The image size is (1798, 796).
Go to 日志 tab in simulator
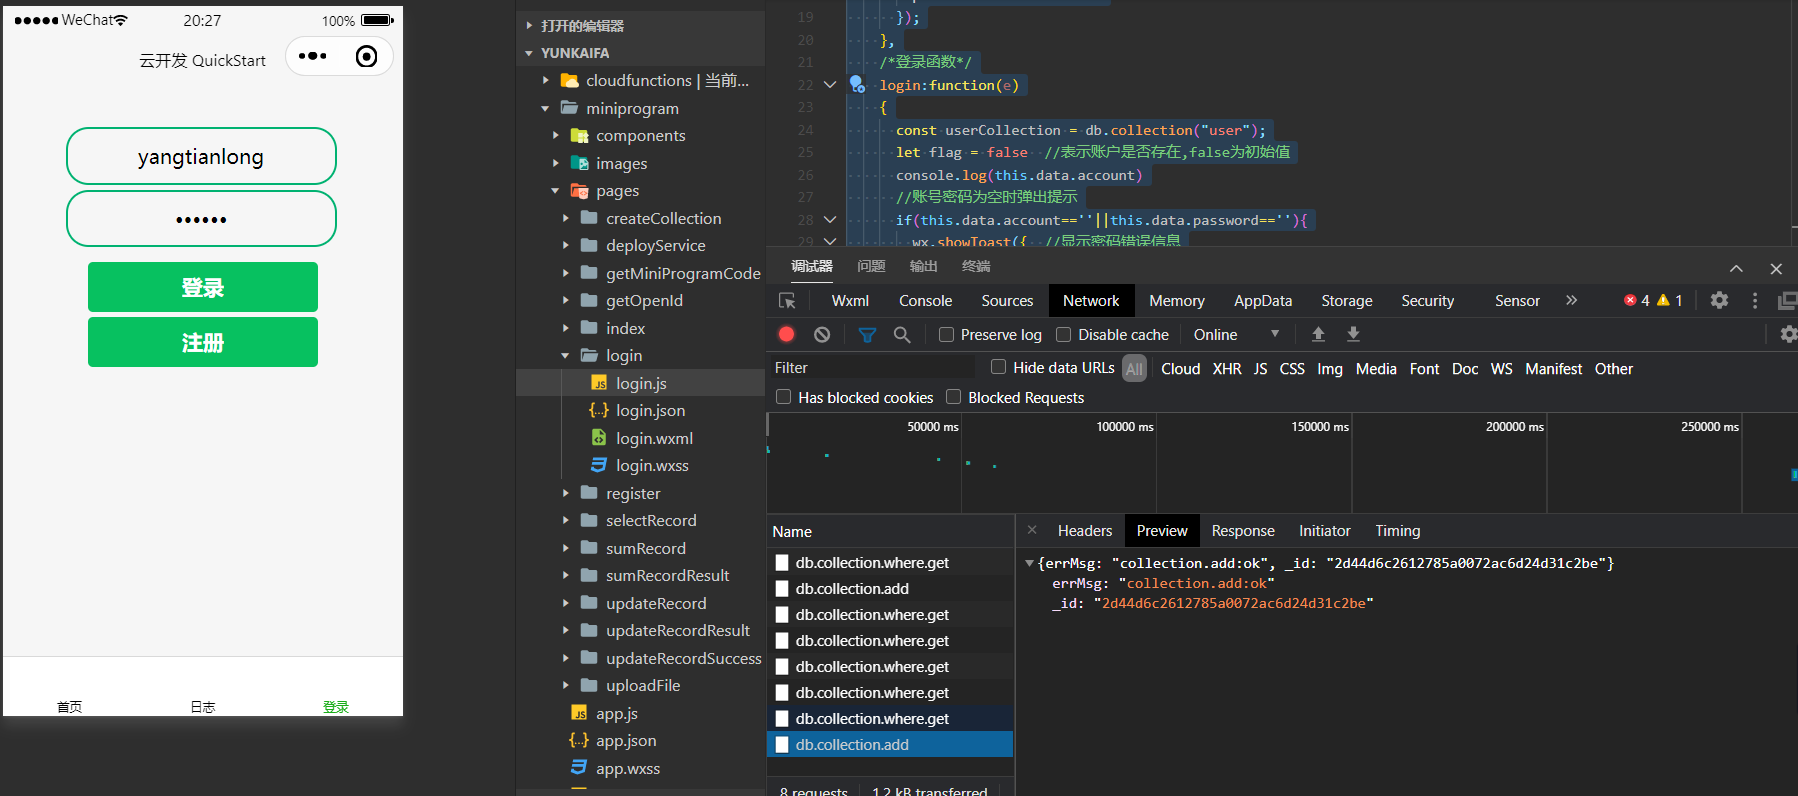(x=203, y=706)
